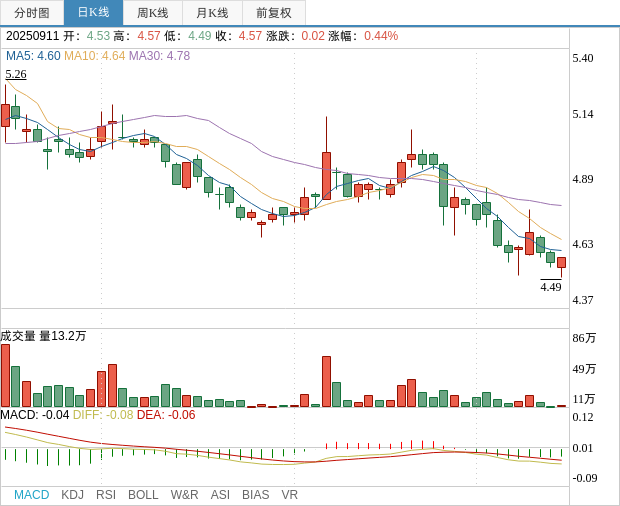Image resolution: width=620 pixels, height=506 pixels.
Task: Click the 5.14 price axis label
Action: pos(583,114)
